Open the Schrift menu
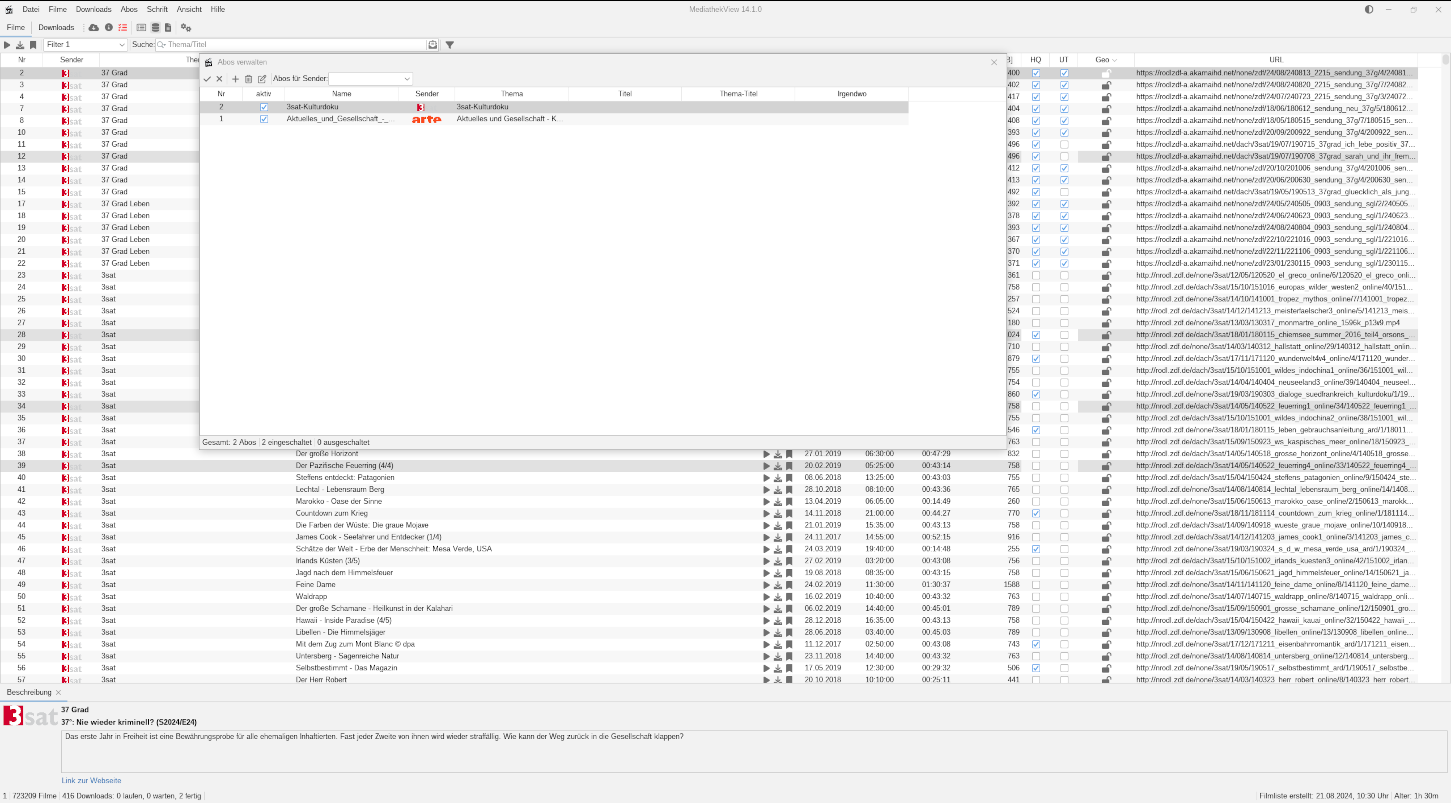 tap(157, 9)
